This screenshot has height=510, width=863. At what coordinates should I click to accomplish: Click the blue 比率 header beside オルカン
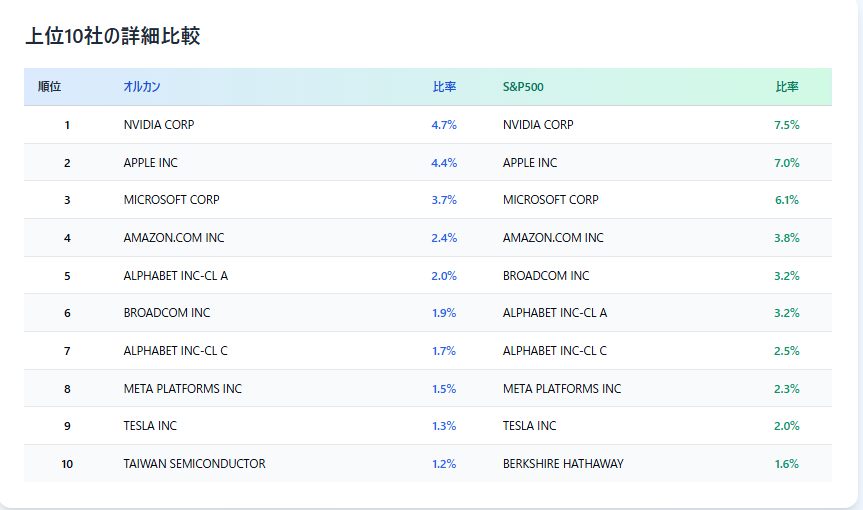tap(444, 87)
